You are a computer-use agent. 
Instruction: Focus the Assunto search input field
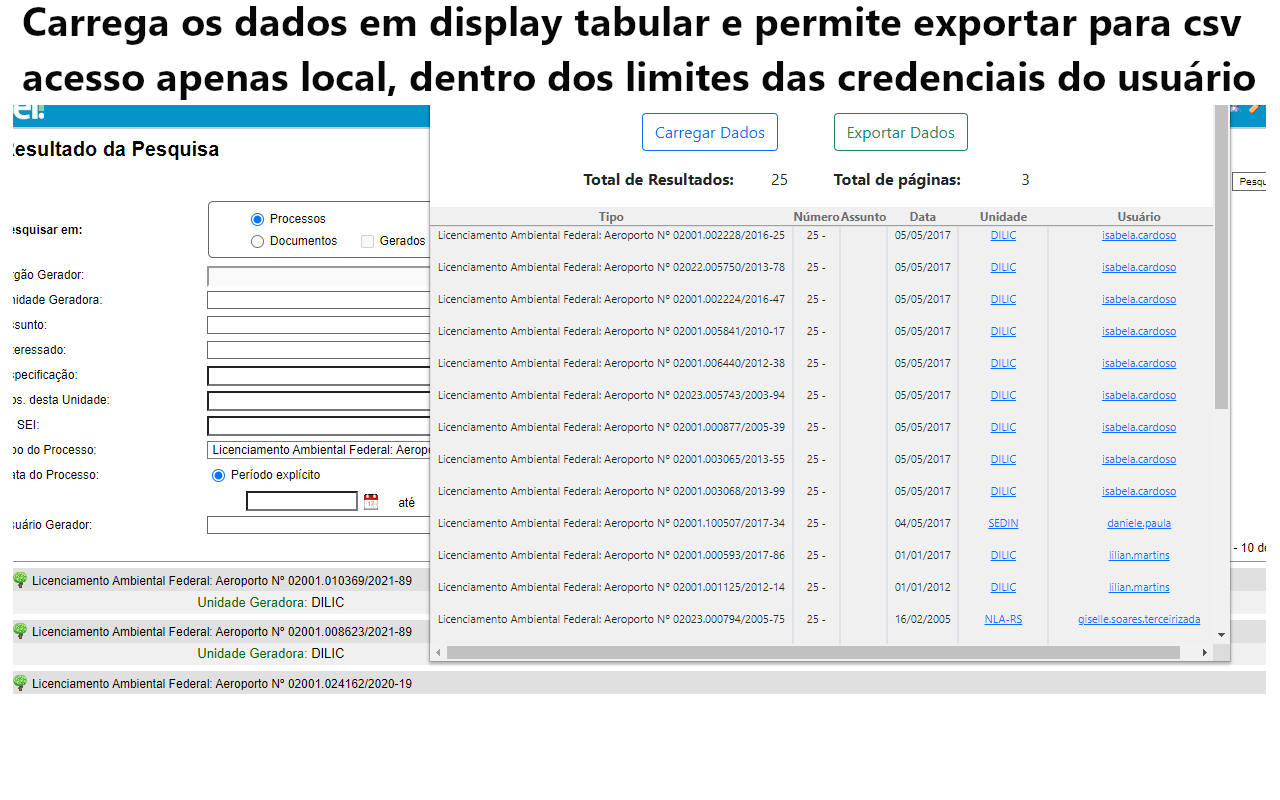(318, 325)
